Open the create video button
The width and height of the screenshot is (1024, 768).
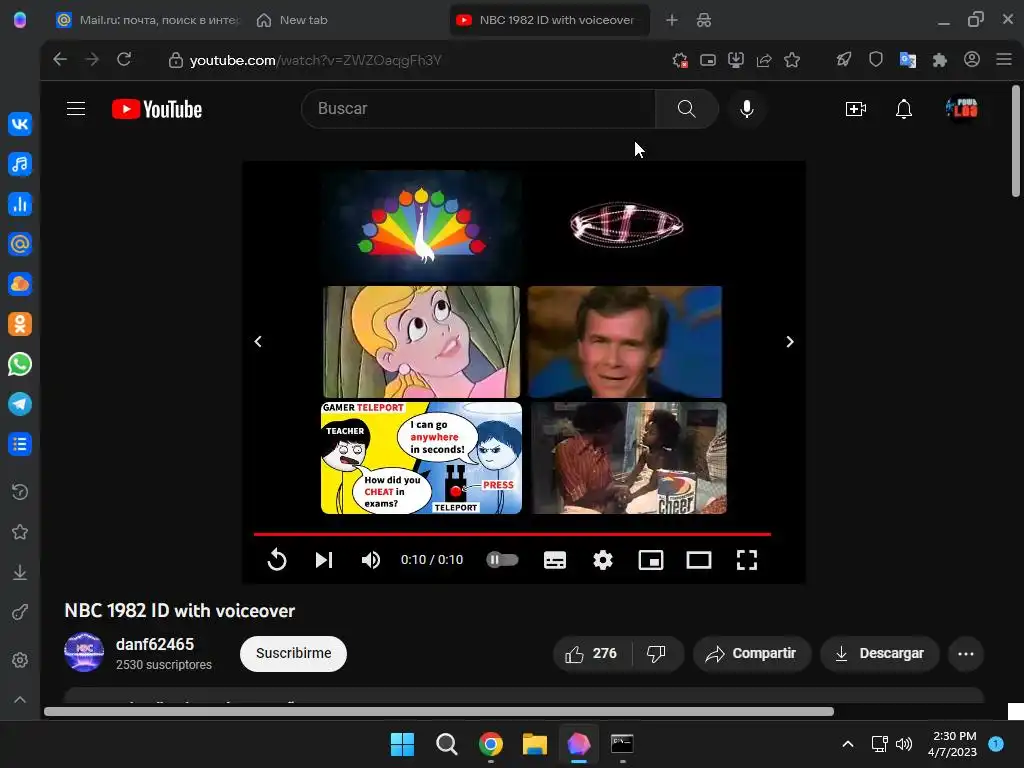[856, 108]
